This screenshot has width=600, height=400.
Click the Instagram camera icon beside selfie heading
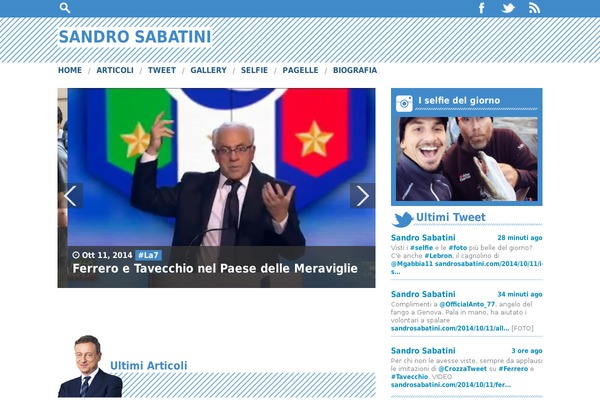point(404,103)
